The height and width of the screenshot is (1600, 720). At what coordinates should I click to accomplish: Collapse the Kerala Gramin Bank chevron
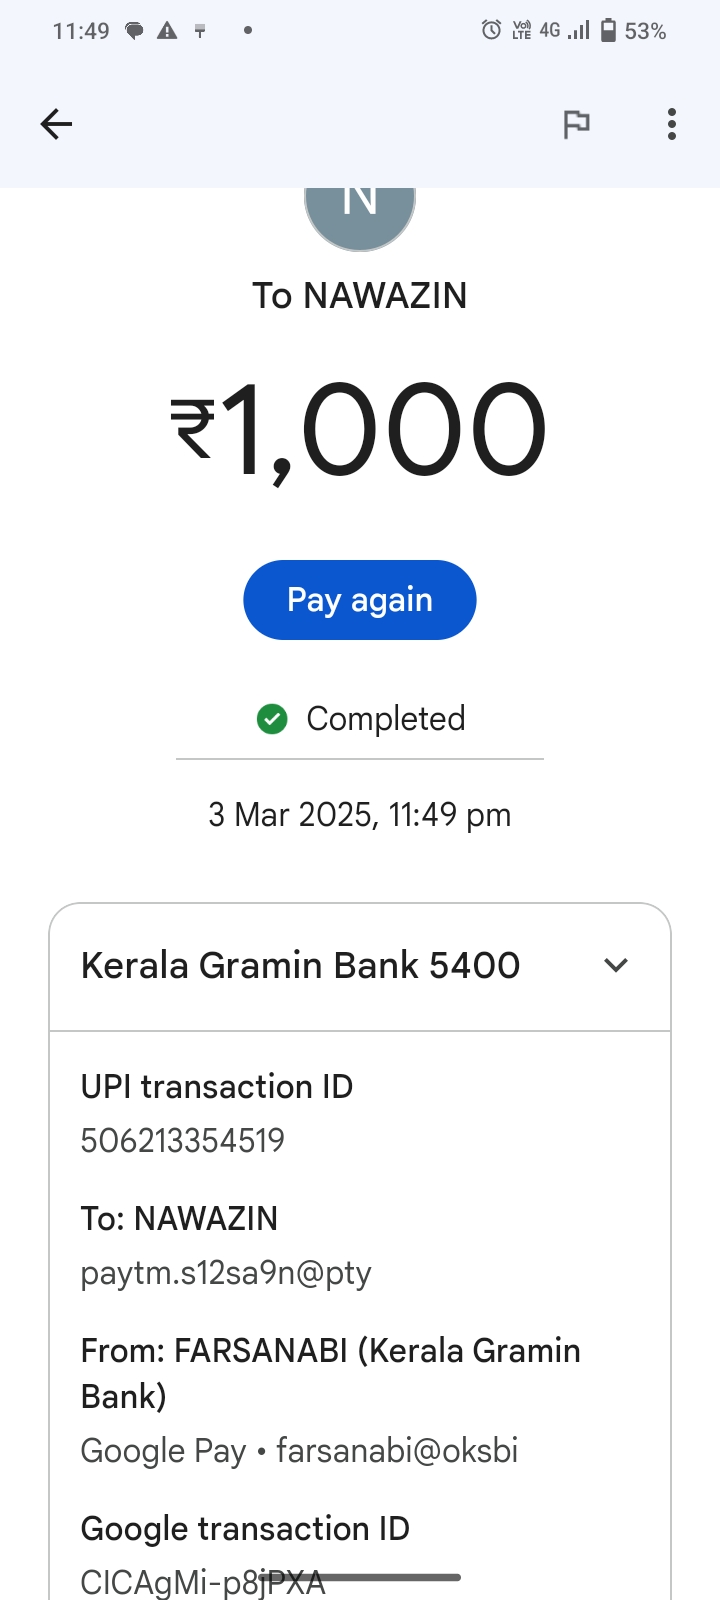tap(616, 965)
